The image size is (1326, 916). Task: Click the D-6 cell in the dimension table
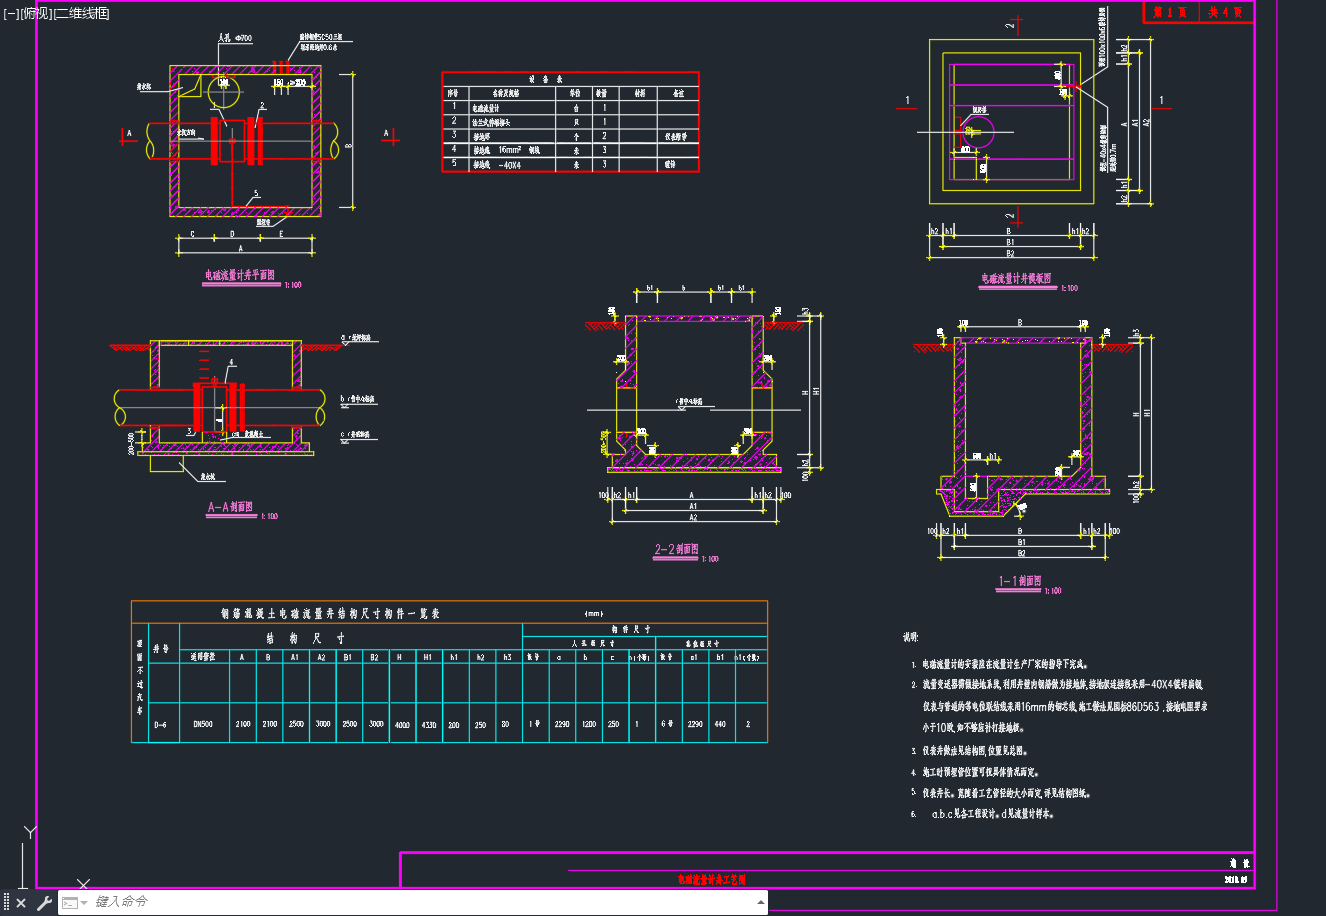tap(162, 723)
